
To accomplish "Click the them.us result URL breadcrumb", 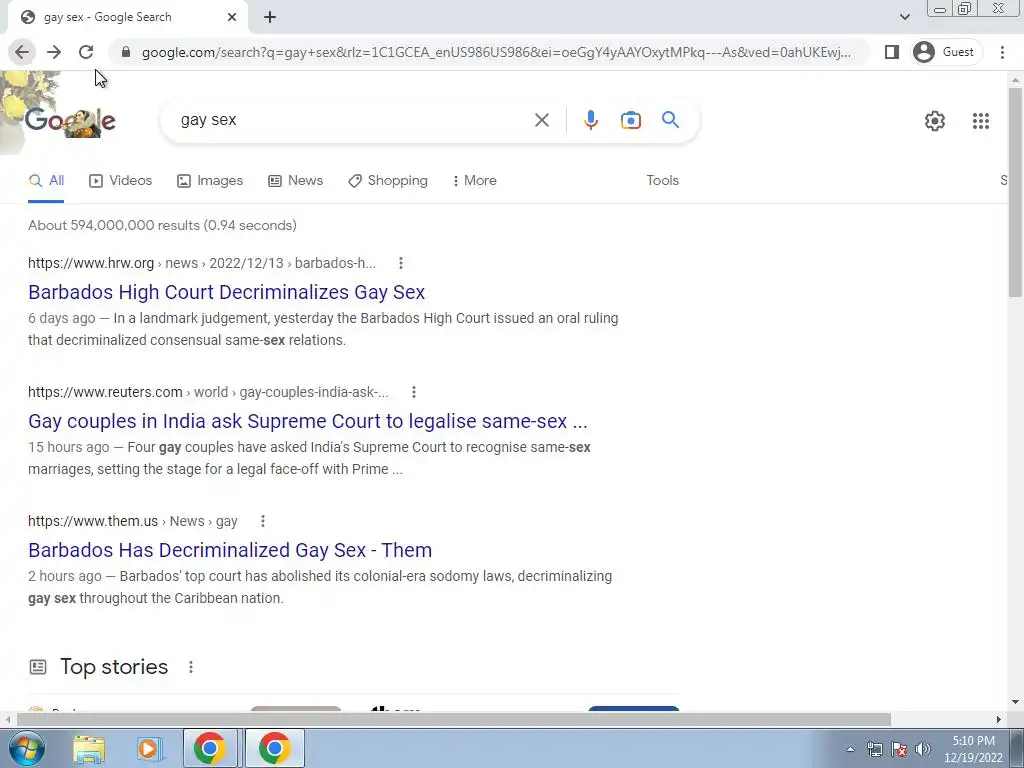I will pos(133,521).
